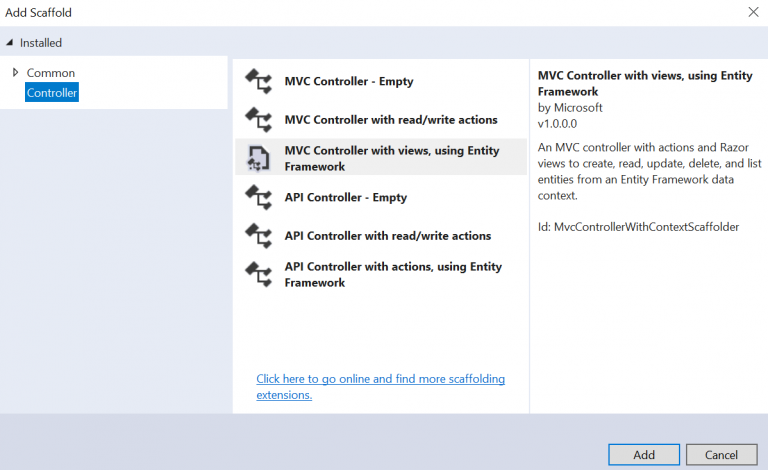Image resolution: width=768 pixels, height=470 pixels.
Task: Close the Add Scaffold dialog
Action: click(753, 12)
